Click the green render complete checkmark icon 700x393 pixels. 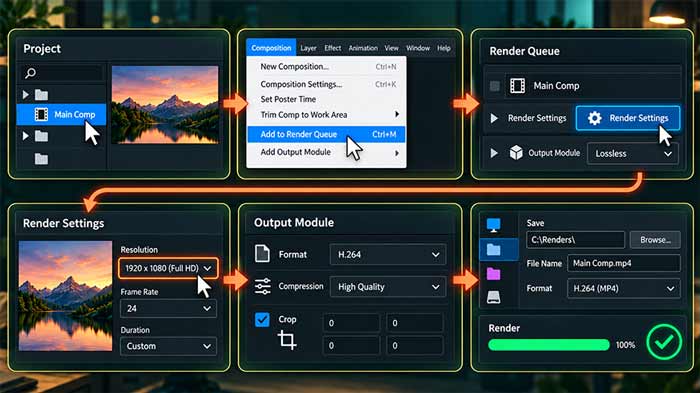[664, 342]
